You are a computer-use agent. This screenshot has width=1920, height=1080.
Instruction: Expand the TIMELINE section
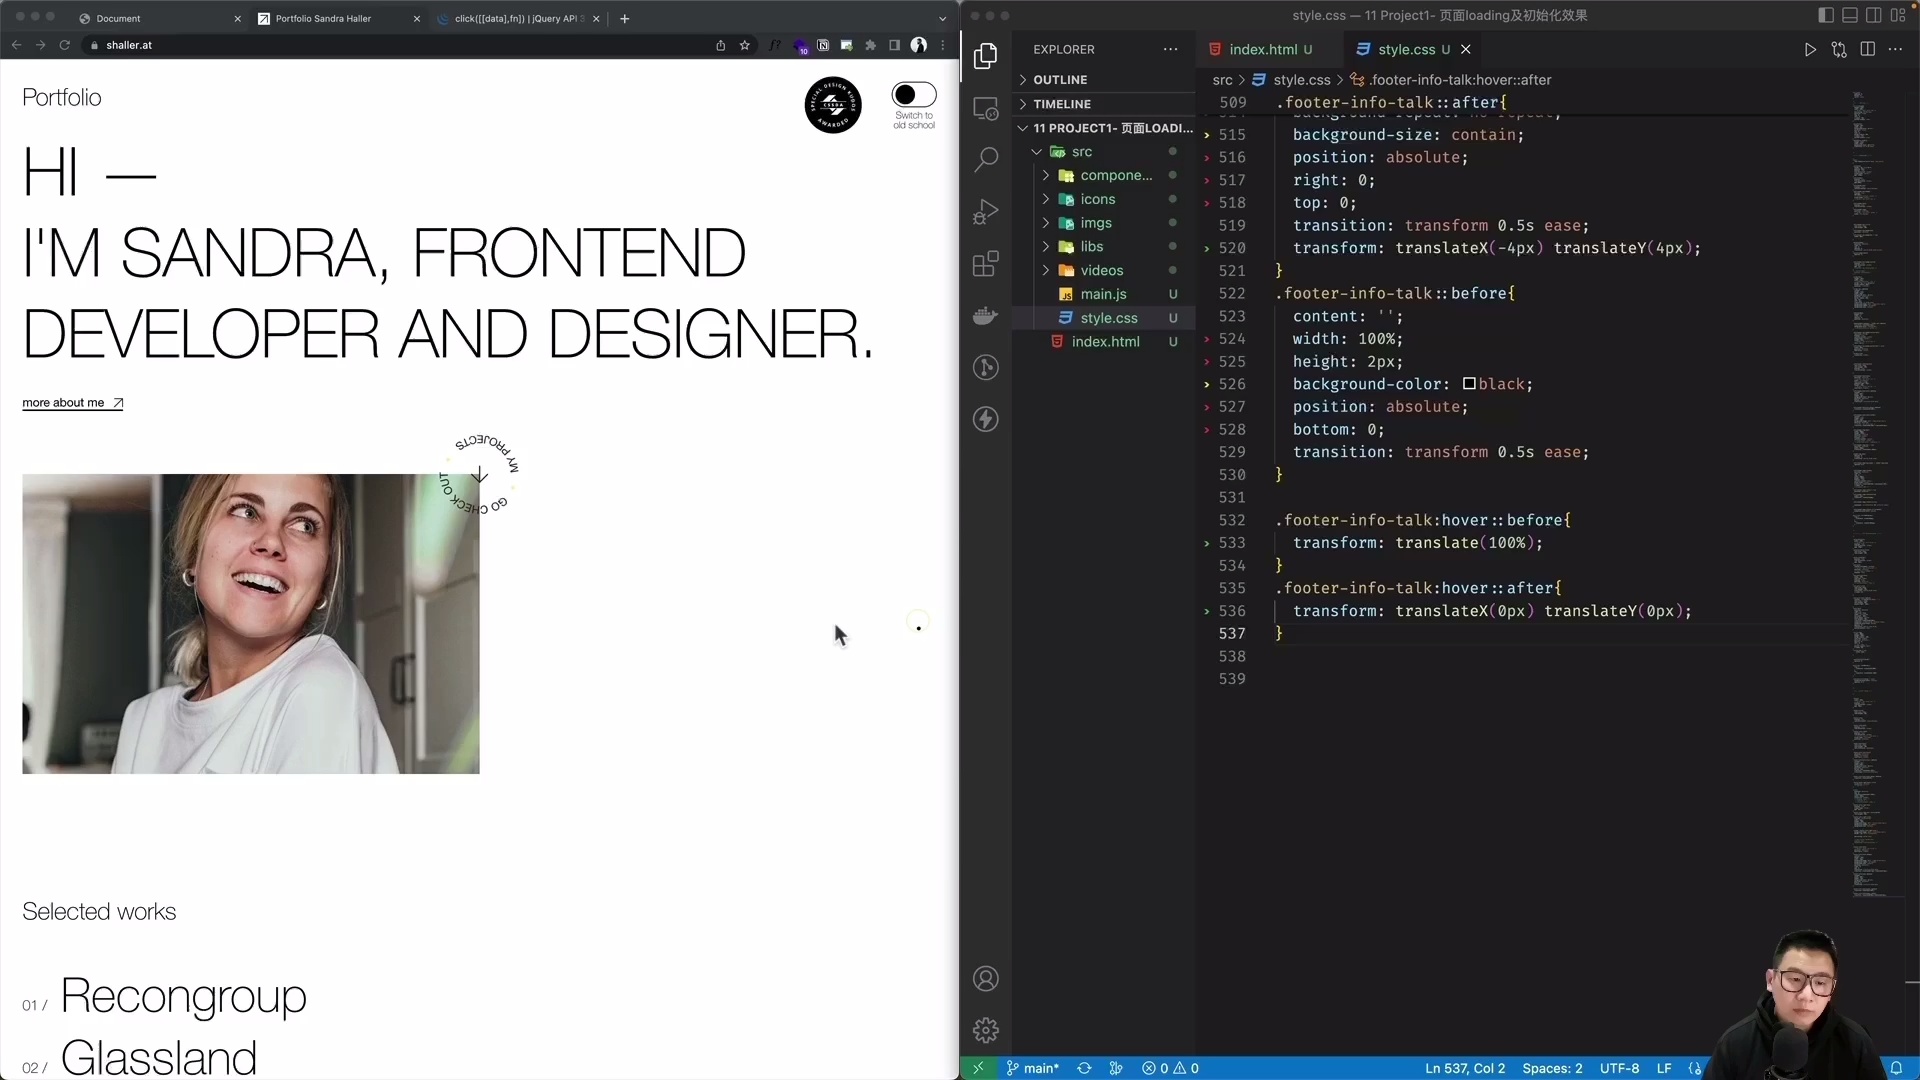(1062, 103)
